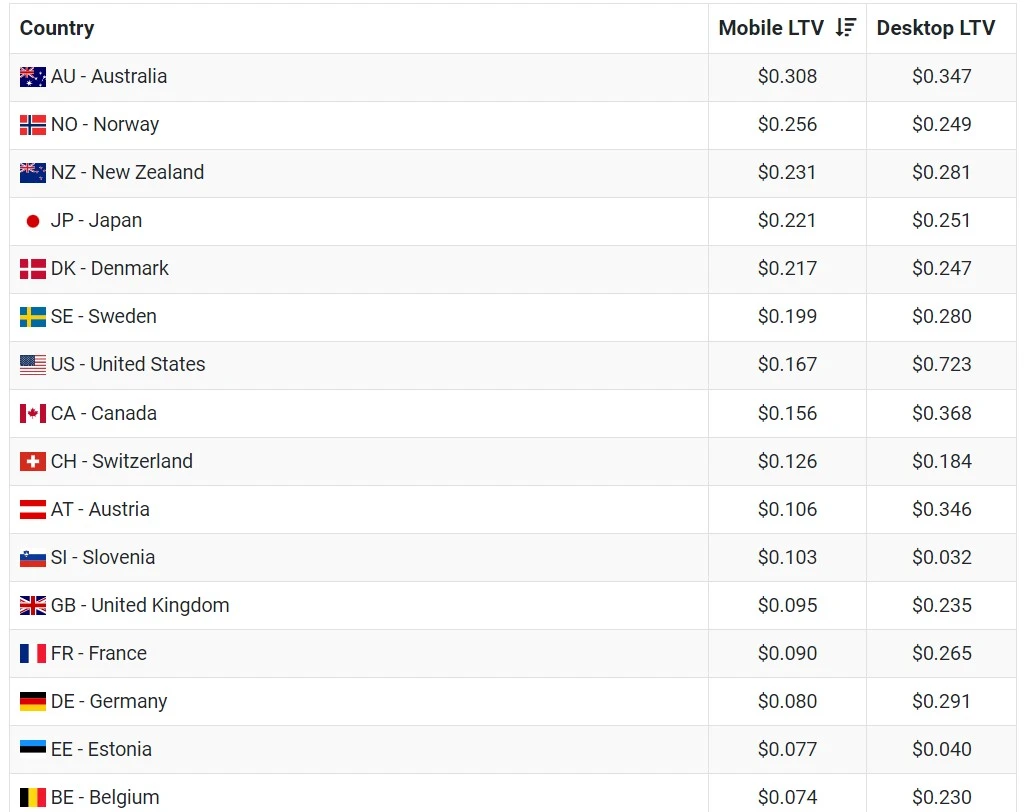
Task: Select the DK - Denmark row label
Action: [110, 269]
